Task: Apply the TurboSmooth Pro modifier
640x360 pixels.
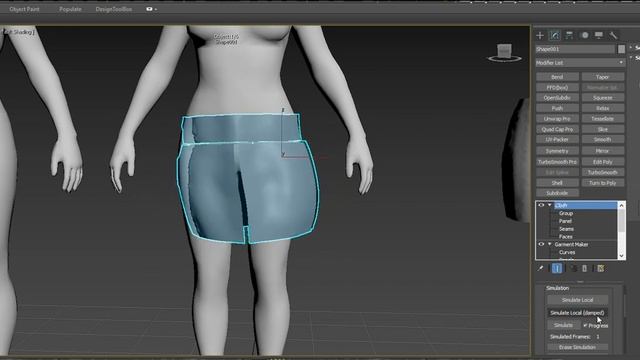Action: coord(557,162)
